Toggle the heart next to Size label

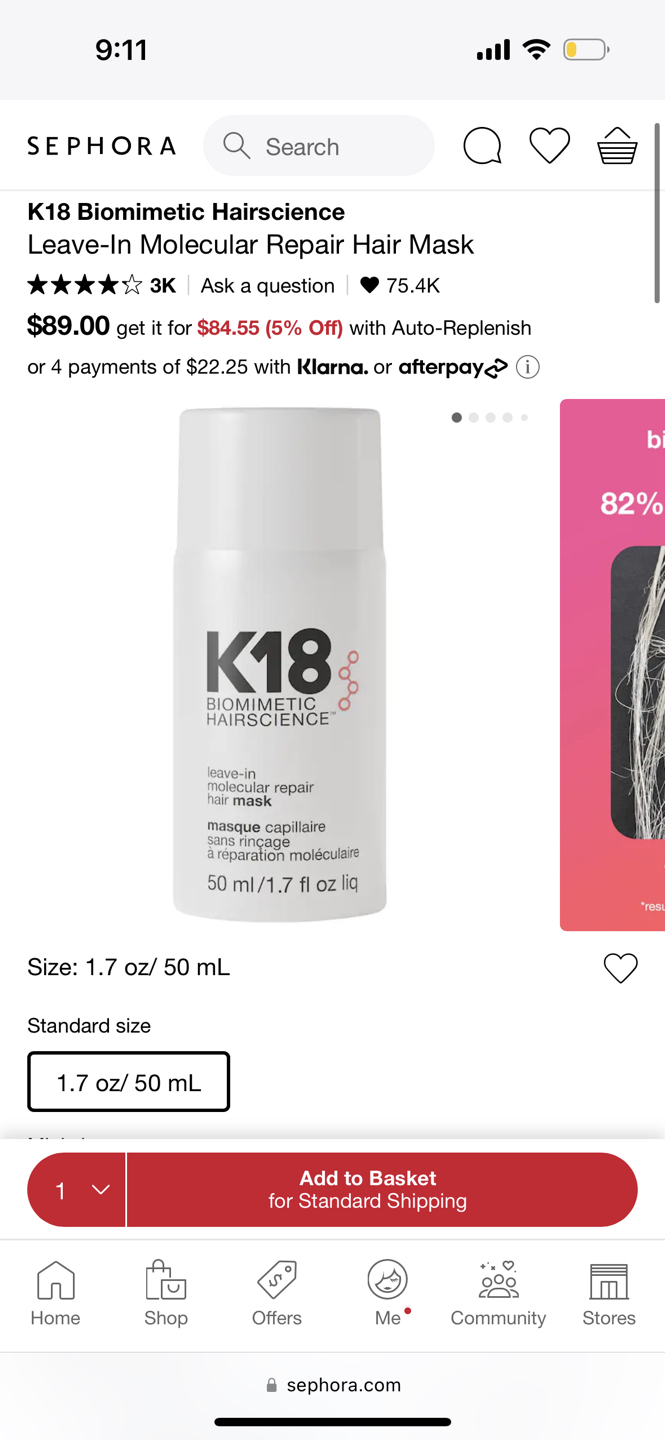[x=620, y=968]
